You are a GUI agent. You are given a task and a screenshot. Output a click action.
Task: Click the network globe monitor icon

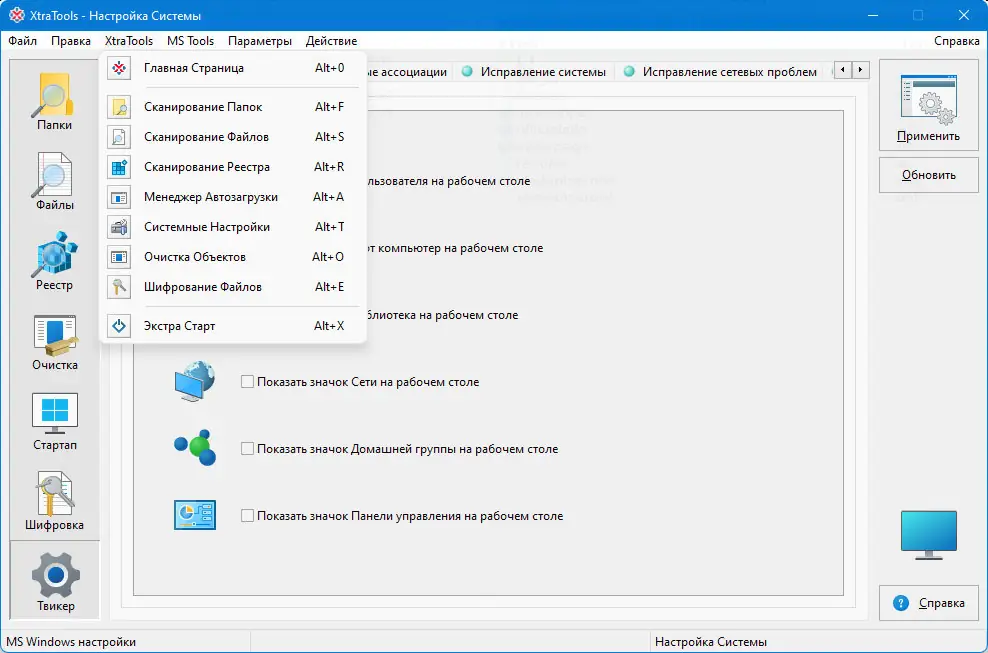click(x=195, y=381)
